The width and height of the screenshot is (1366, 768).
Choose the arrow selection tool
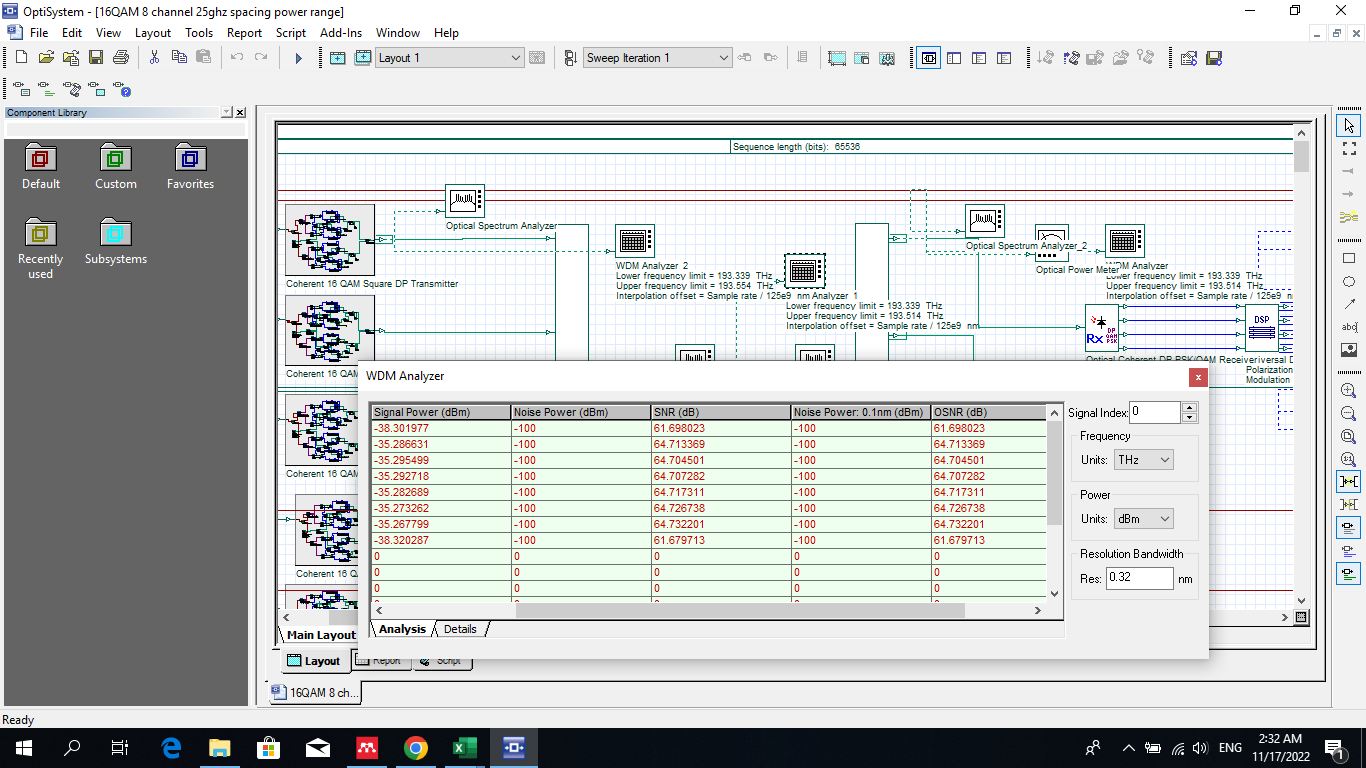point(1348,125)
